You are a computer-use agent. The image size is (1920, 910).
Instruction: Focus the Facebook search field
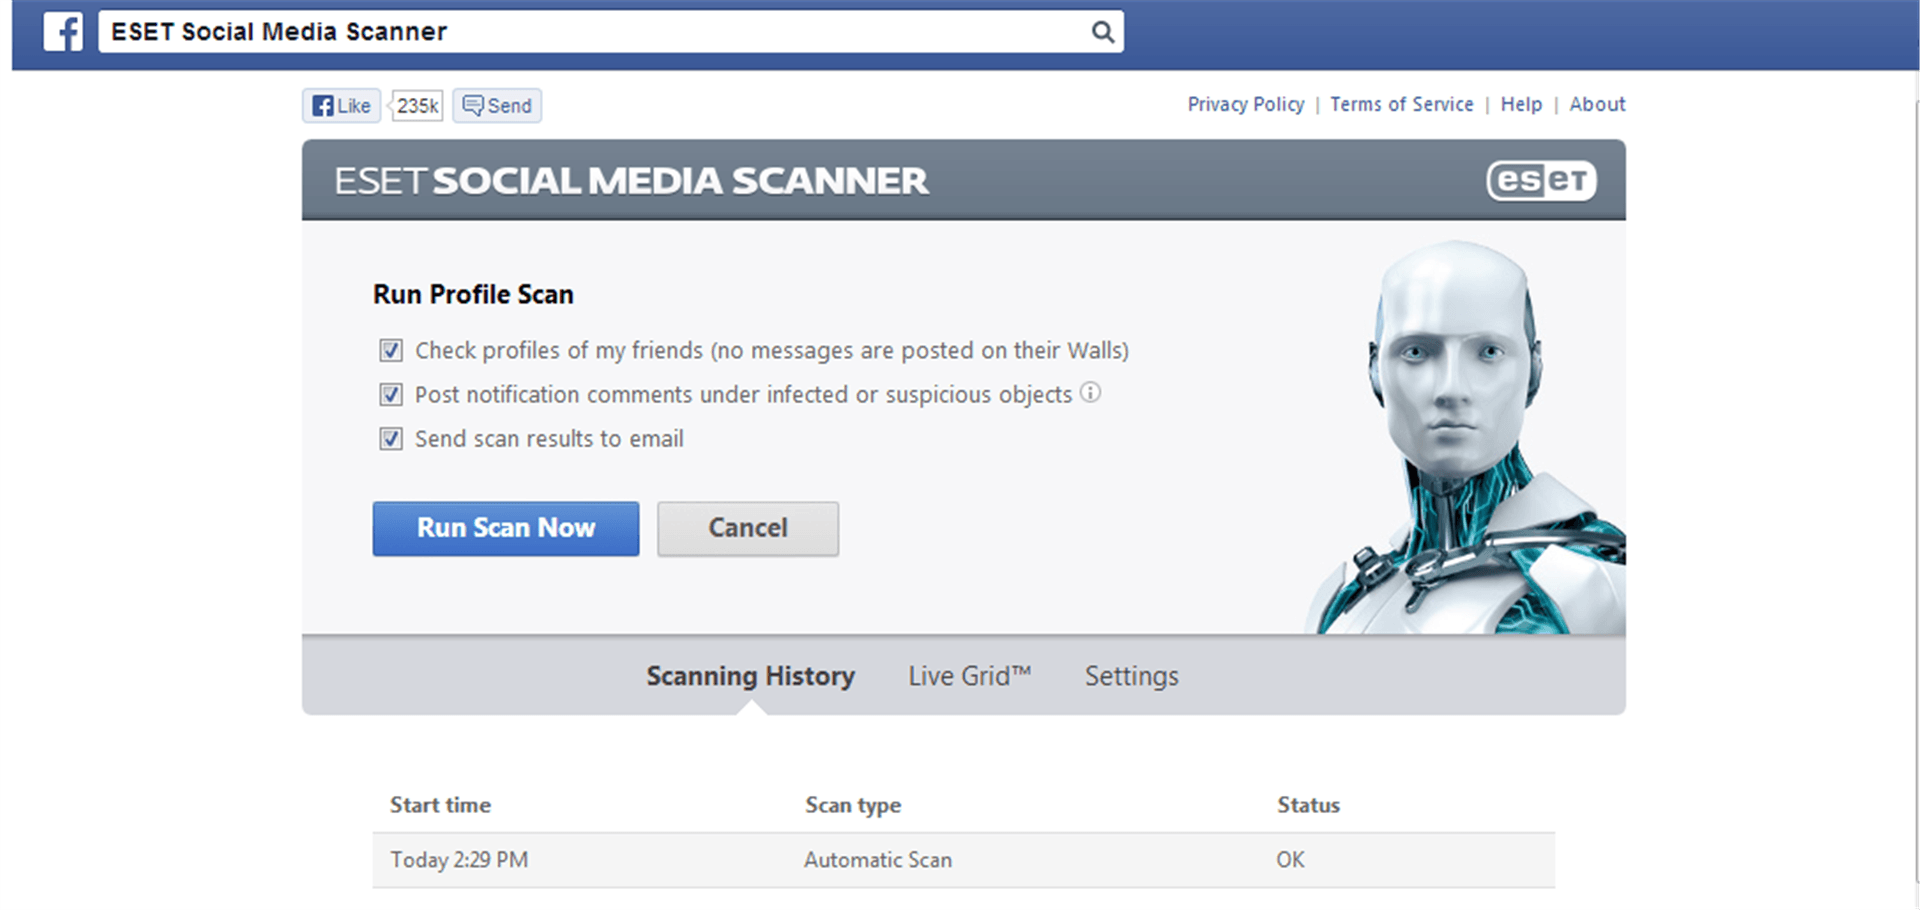click(610, 32)
